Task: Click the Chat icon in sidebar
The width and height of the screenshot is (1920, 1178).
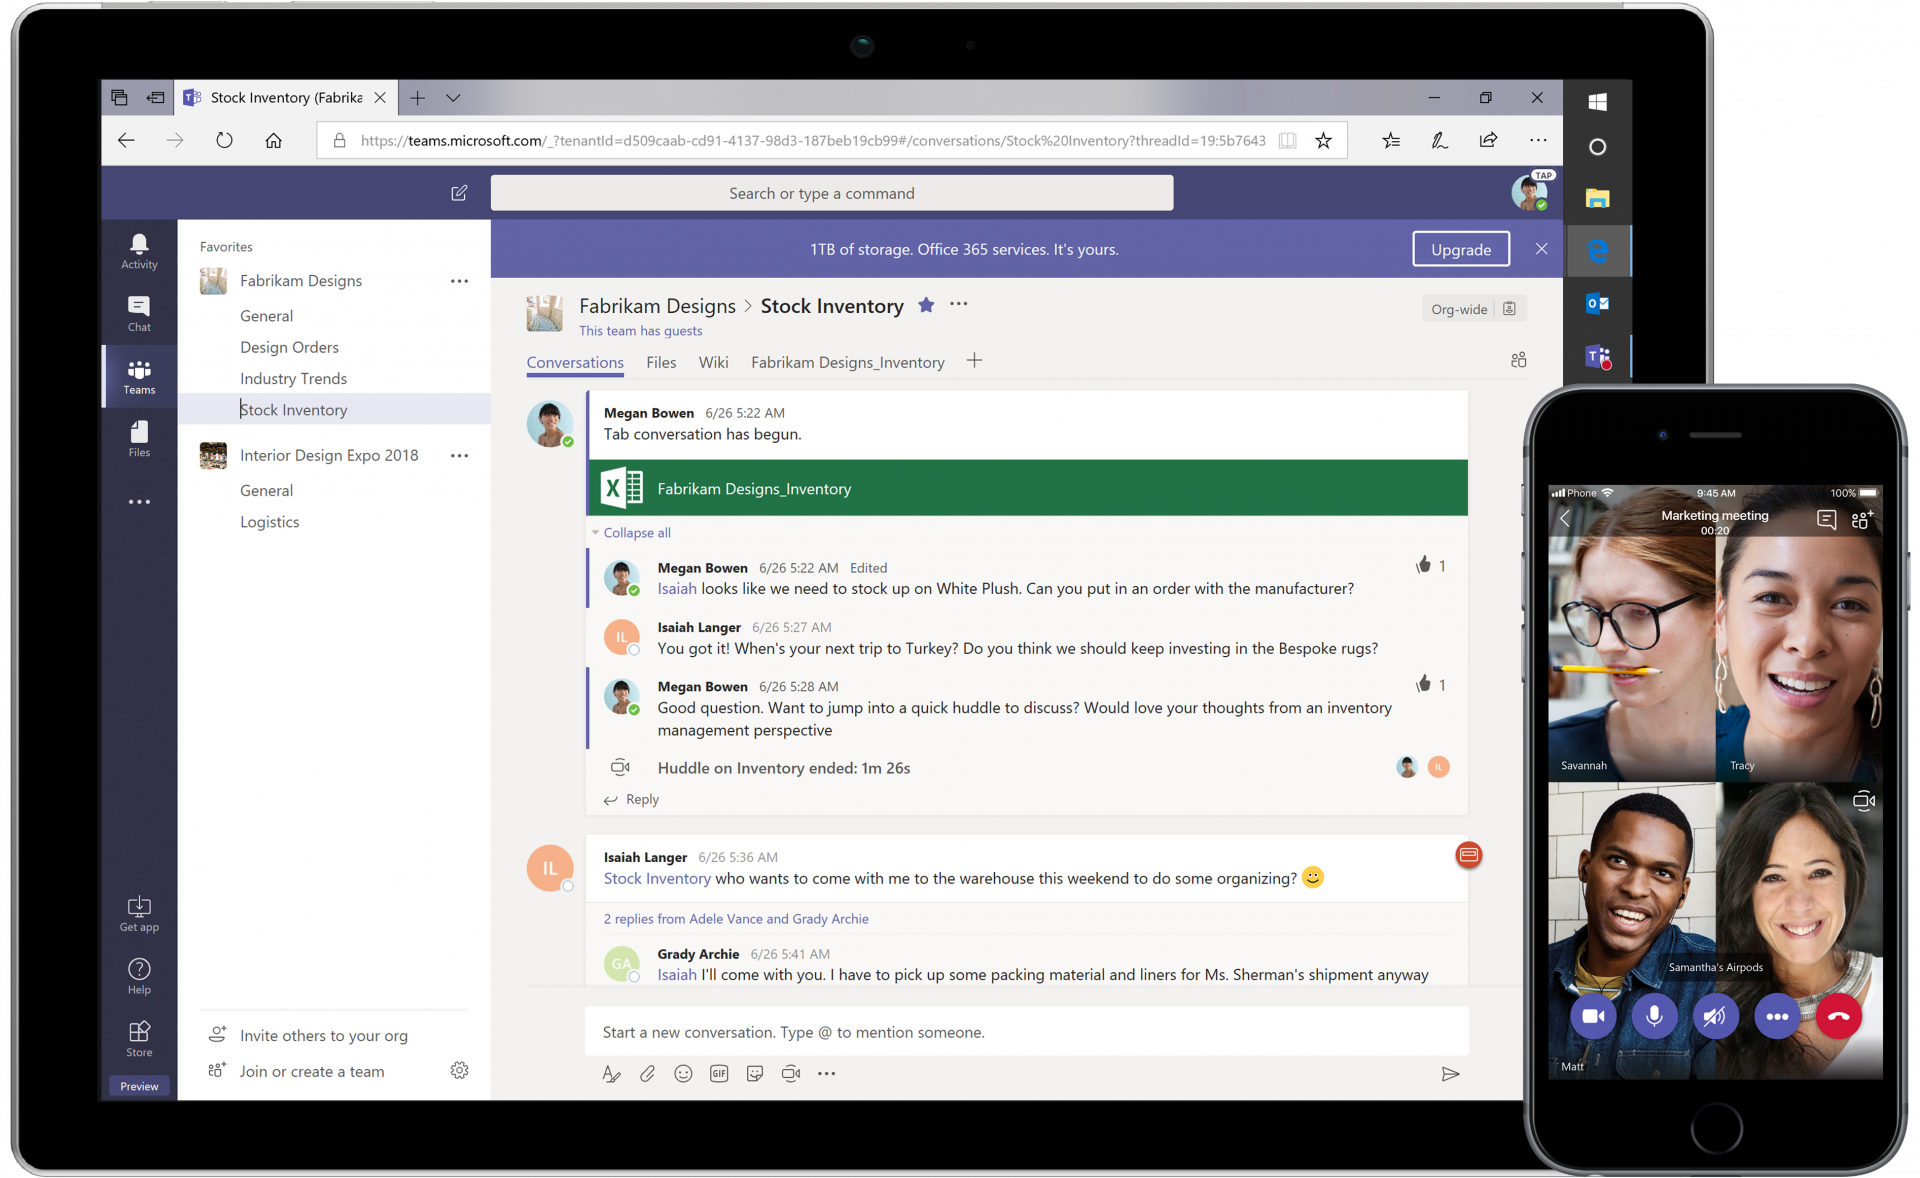Action: tap(137, 309)
